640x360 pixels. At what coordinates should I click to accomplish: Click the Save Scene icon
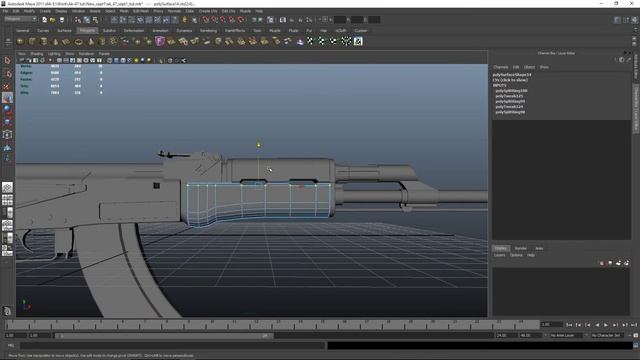point(62,20)
